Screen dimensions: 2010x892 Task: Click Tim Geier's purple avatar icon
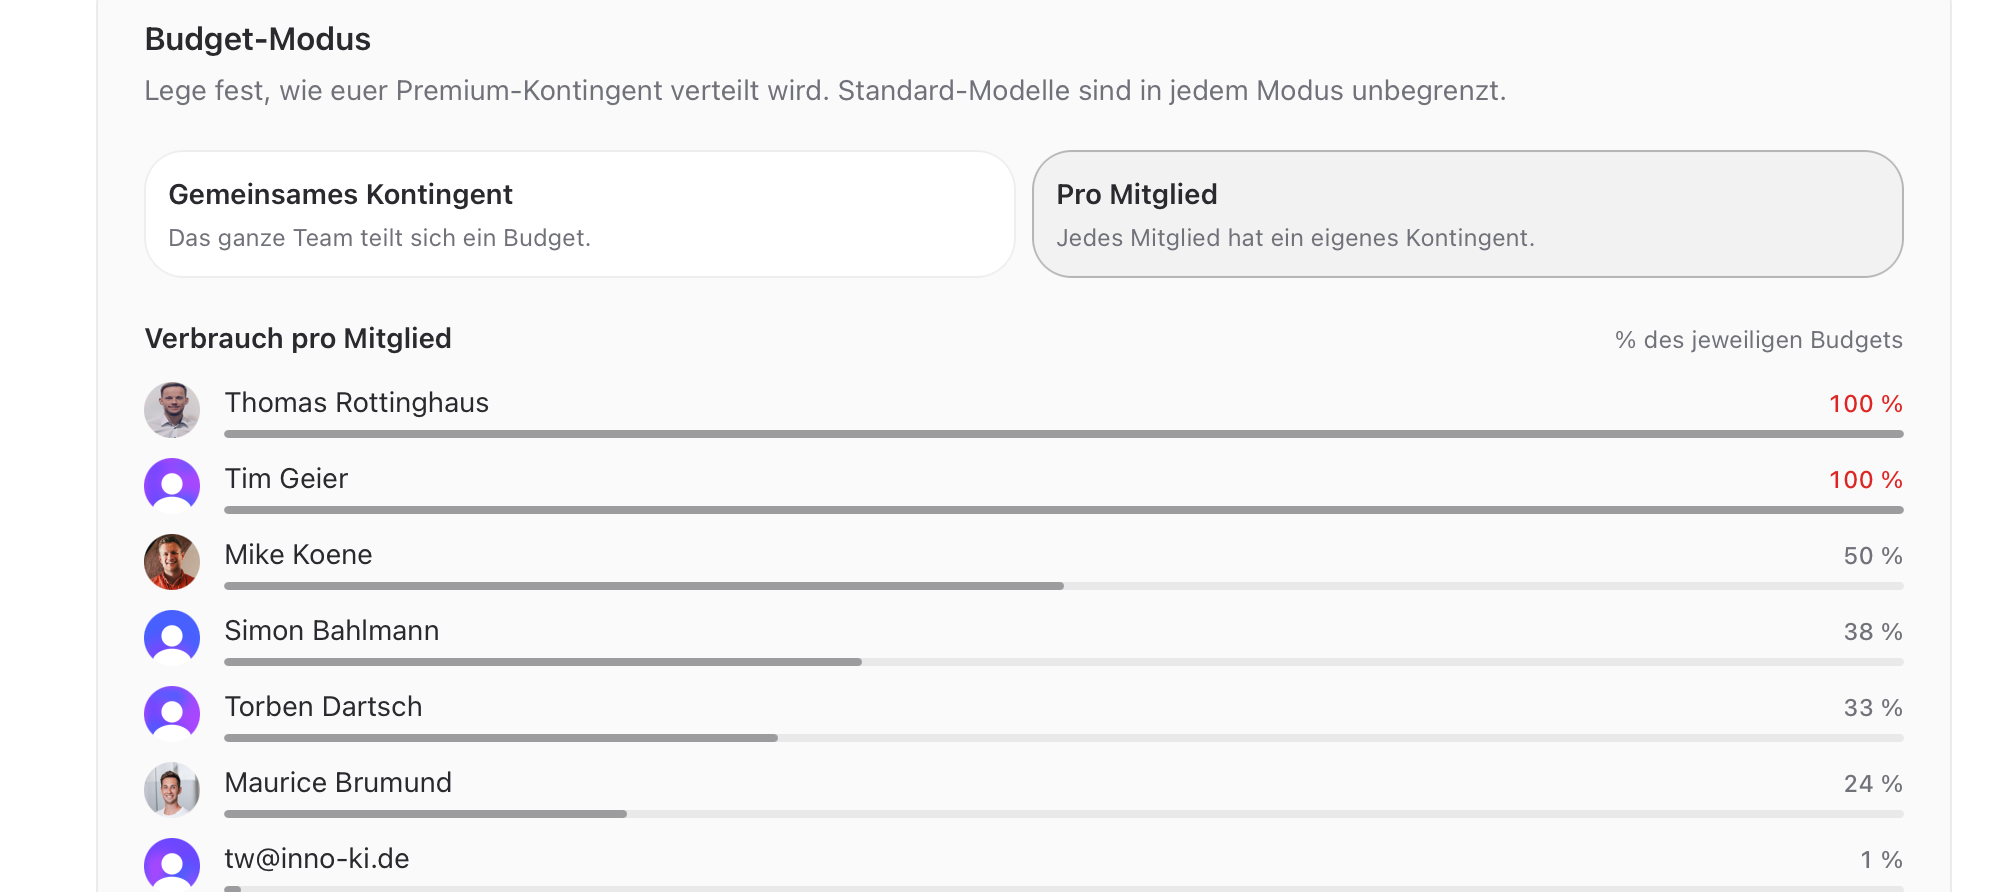point(172,486)
